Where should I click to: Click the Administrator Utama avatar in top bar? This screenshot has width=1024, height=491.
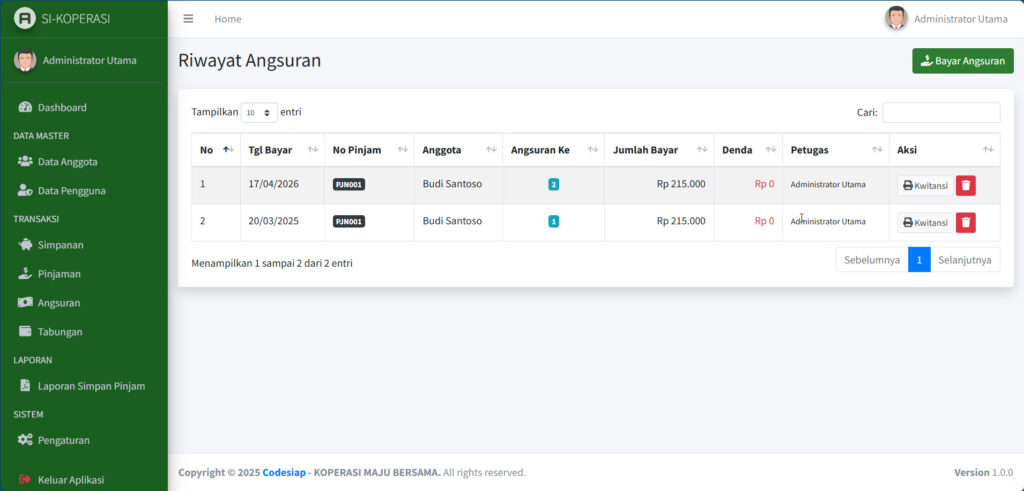[896, 18]
